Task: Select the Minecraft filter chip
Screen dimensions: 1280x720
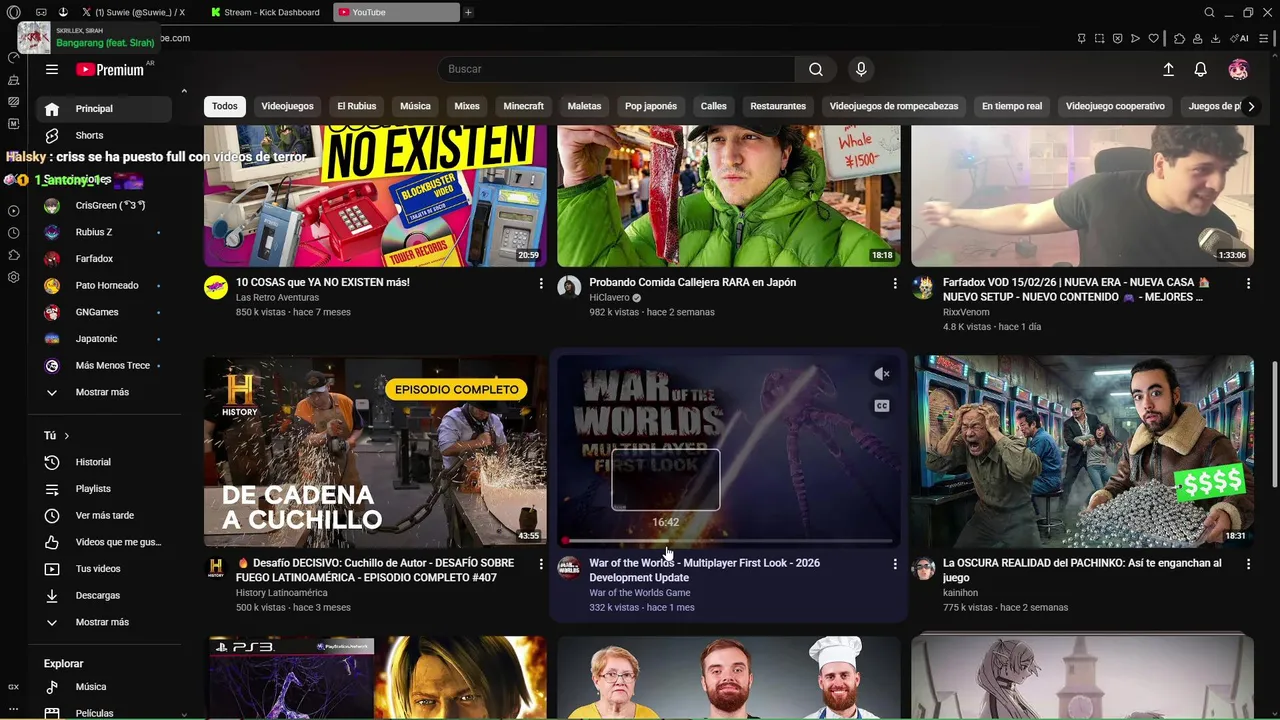Action: (523, 106)
